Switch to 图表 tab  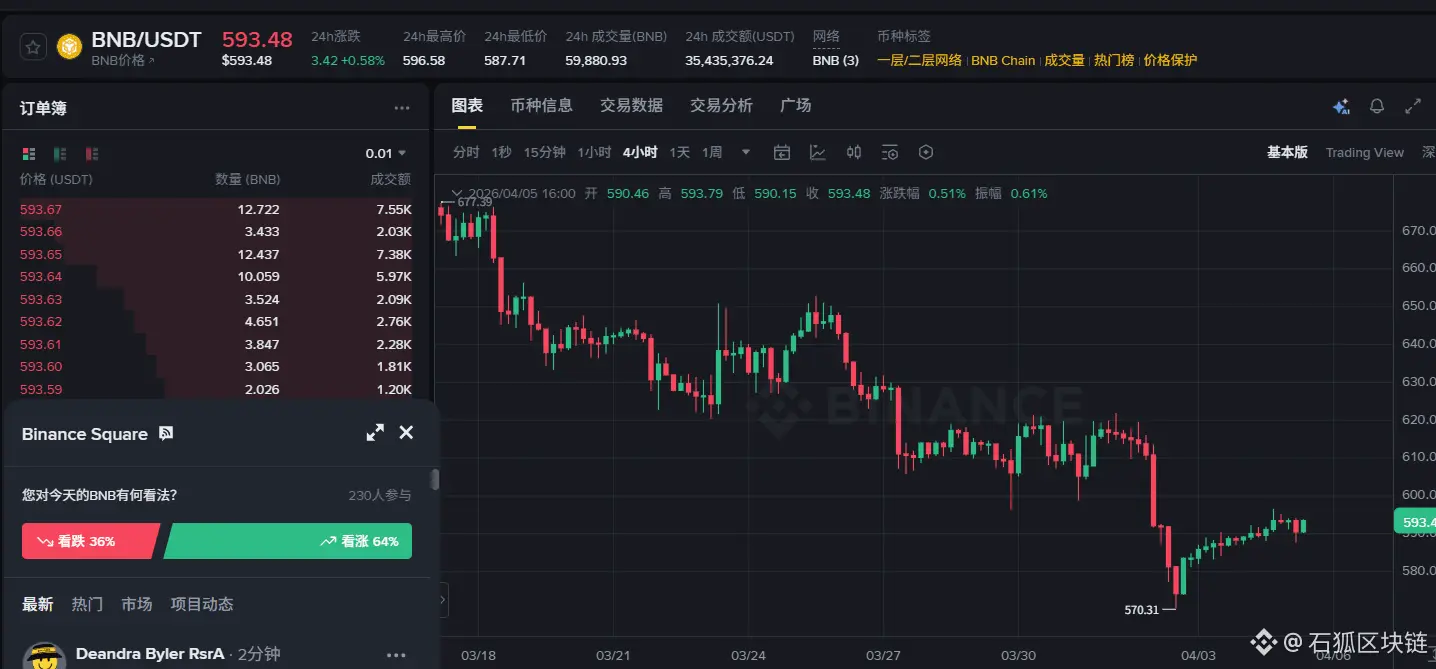[467, 105]
